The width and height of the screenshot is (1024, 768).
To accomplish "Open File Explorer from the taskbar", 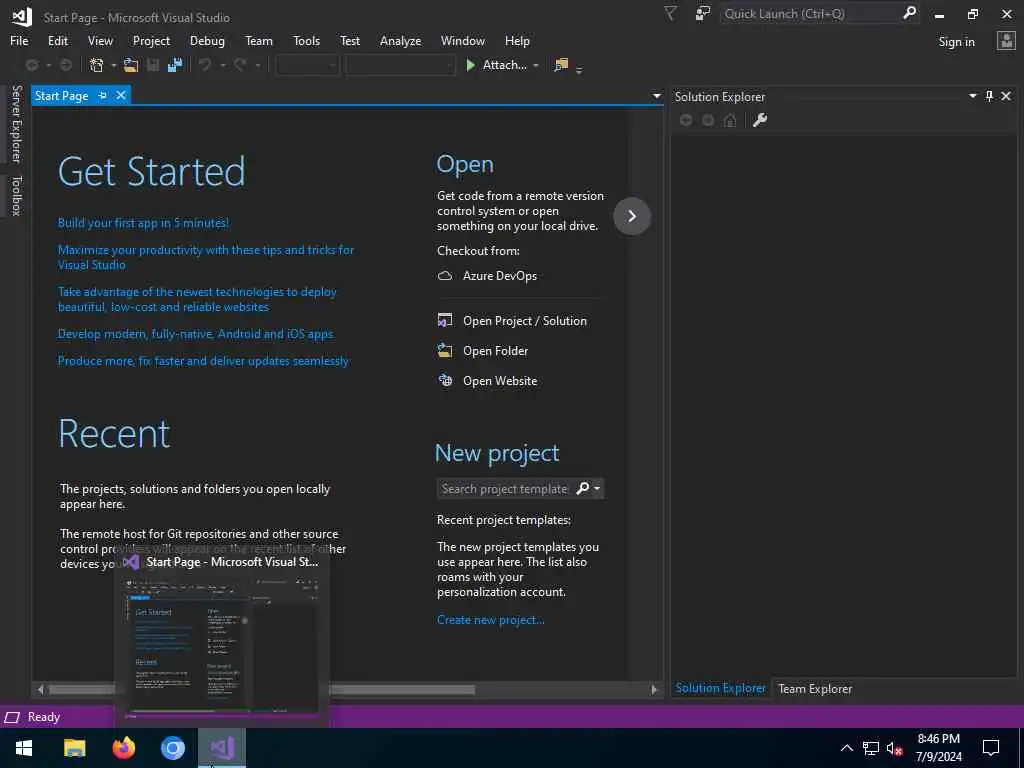I will (74, 748).
